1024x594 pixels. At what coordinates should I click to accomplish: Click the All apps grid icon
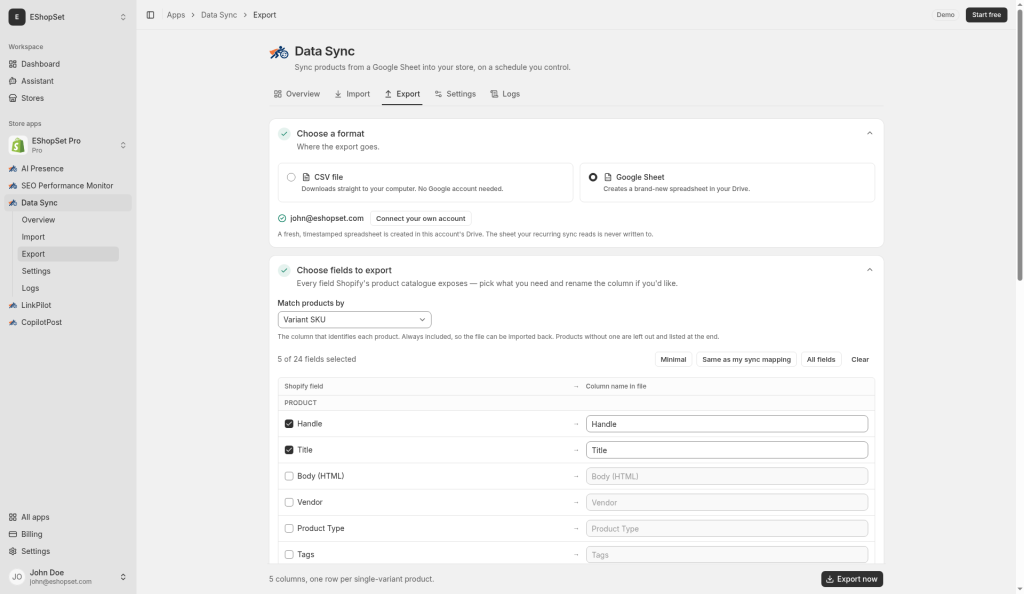[12, 517]
